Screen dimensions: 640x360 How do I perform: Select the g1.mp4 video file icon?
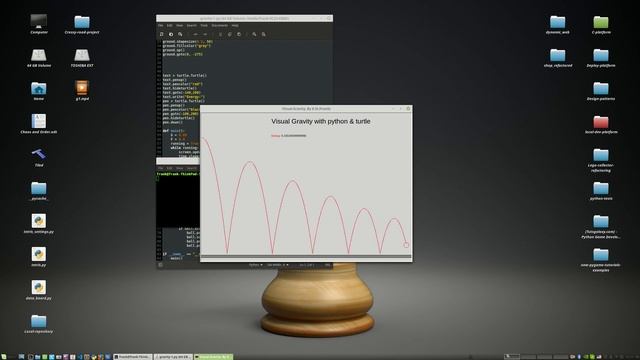pyautogui.click(x=82, y=91)
